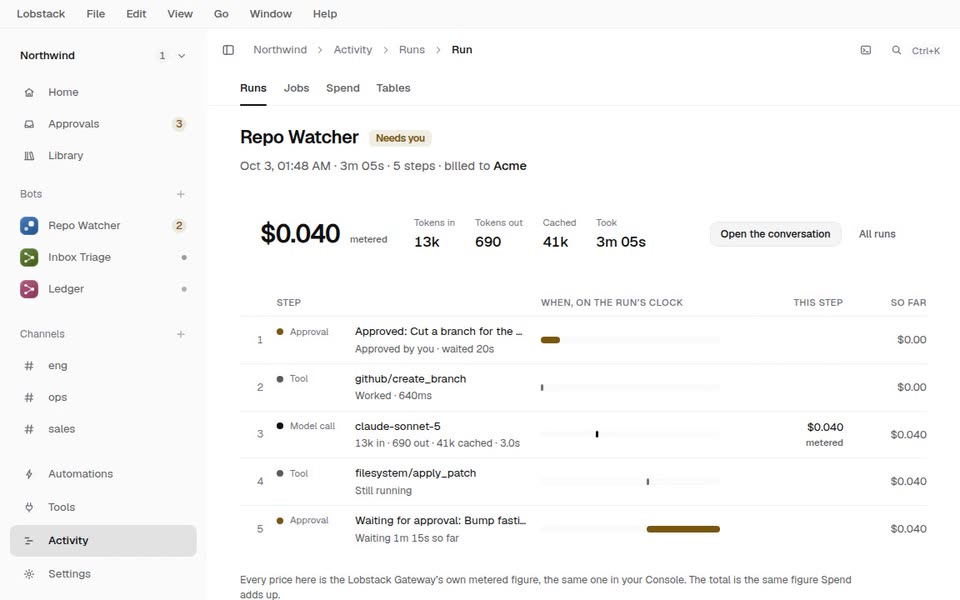Open Home in the sidebar
The height and width of the screenshot is (600, 960).
[x=103, y=92]
